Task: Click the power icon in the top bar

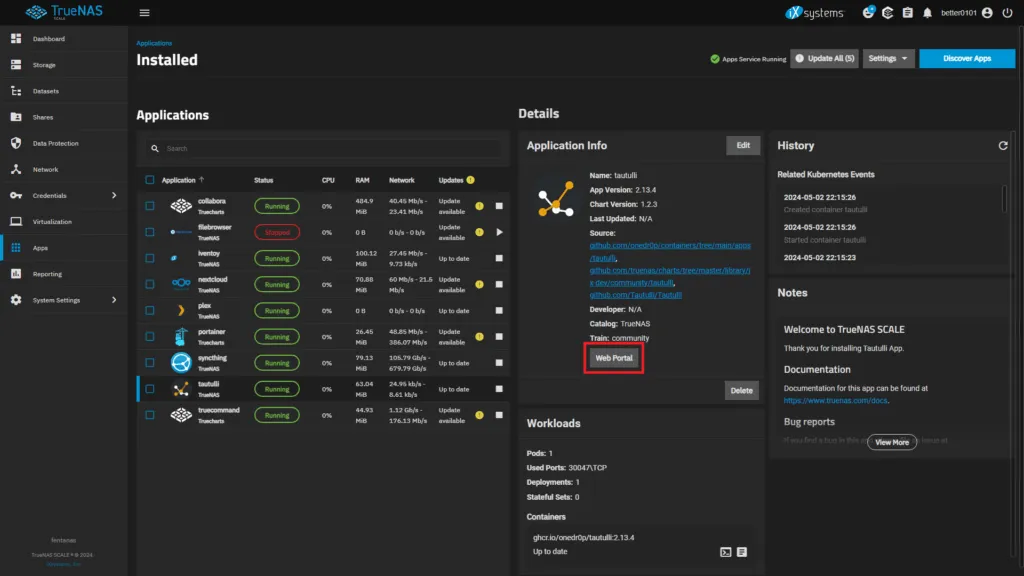Action: (x=1007, y=13)
